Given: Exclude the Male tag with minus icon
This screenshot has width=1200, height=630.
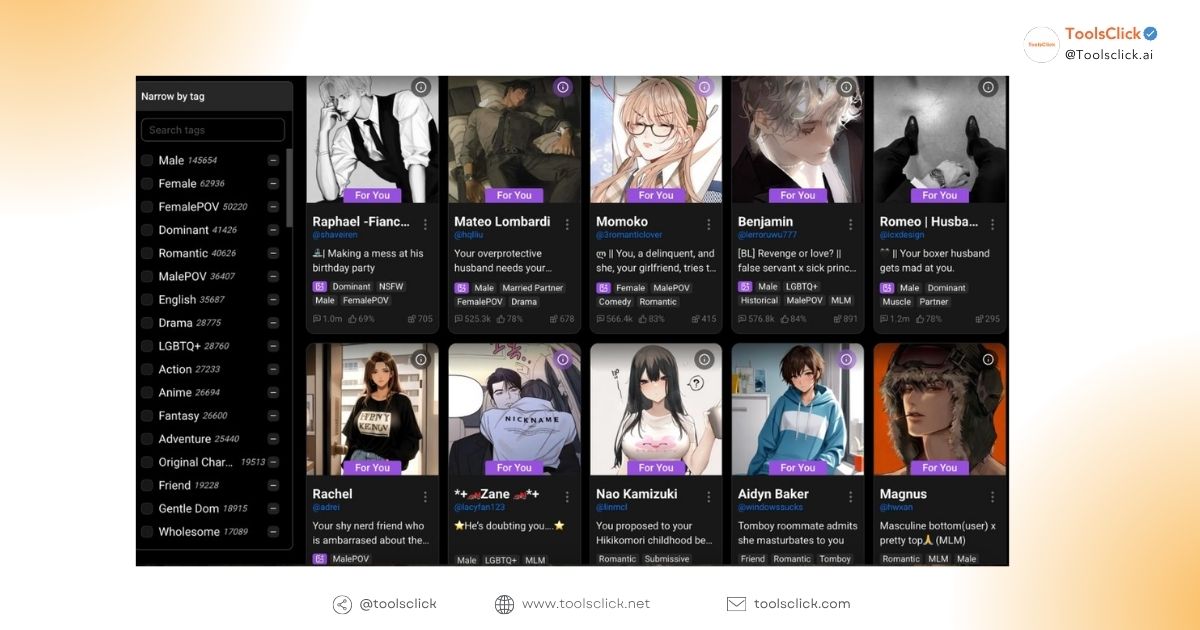Looking at the screenshot, I should tap(273, 160).
